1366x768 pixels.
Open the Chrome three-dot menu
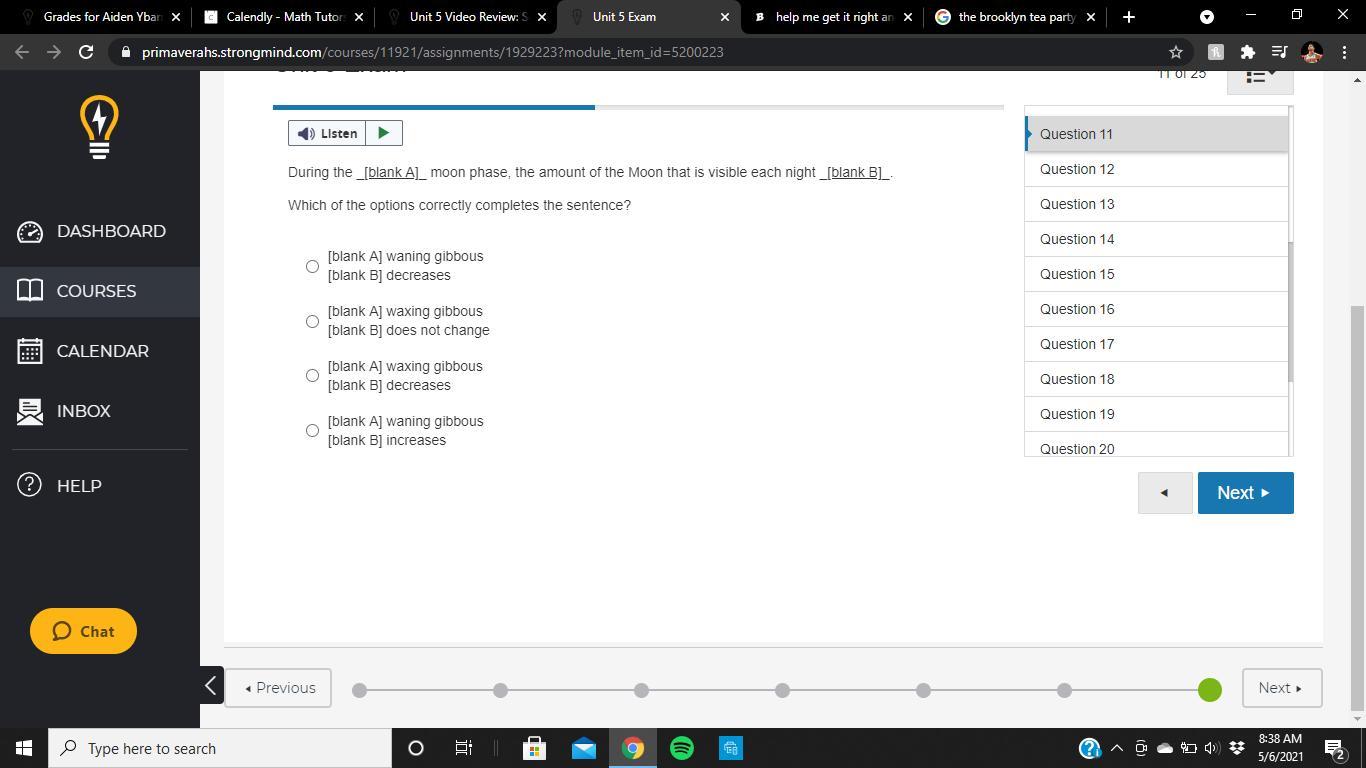click(x=1343, y=52)
